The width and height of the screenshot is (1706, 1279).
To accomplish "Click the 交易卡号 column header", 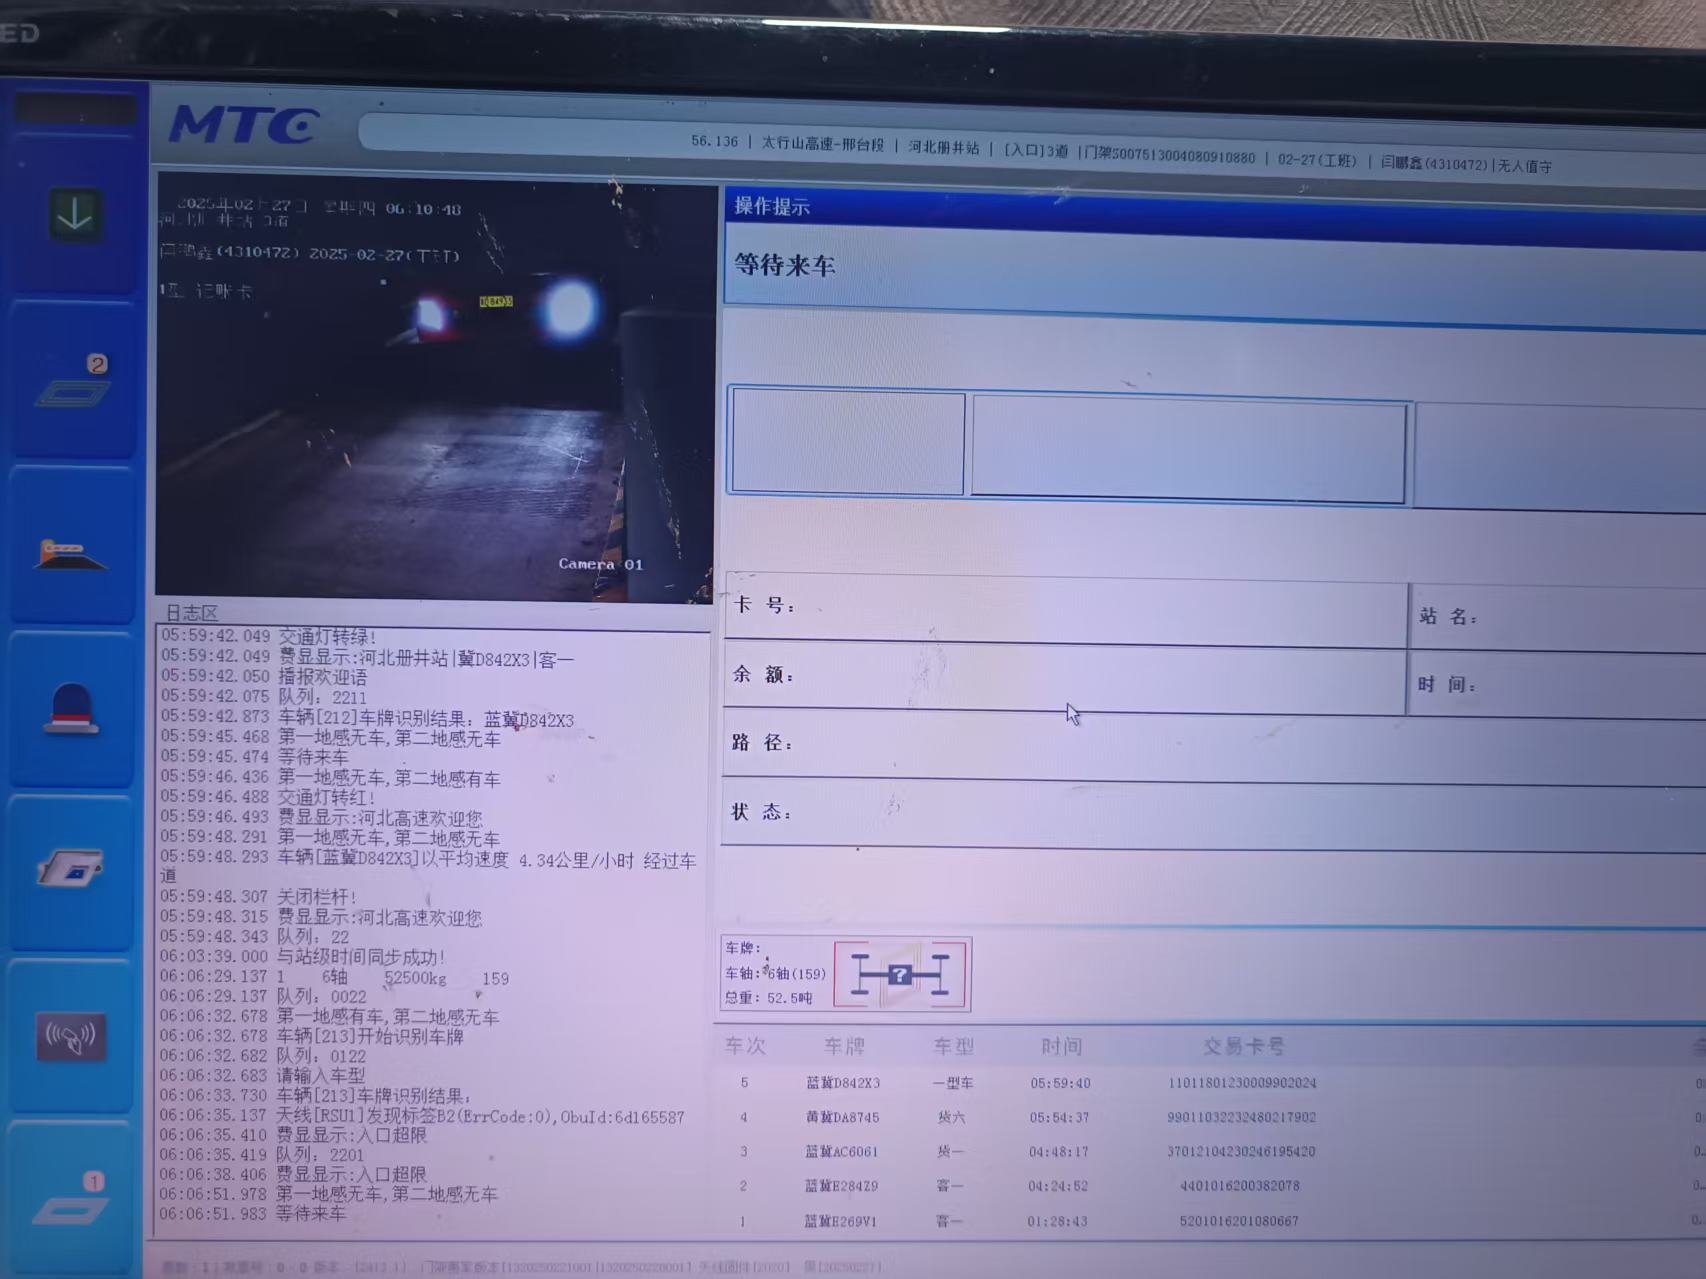I will (x=1243, y=1047).
